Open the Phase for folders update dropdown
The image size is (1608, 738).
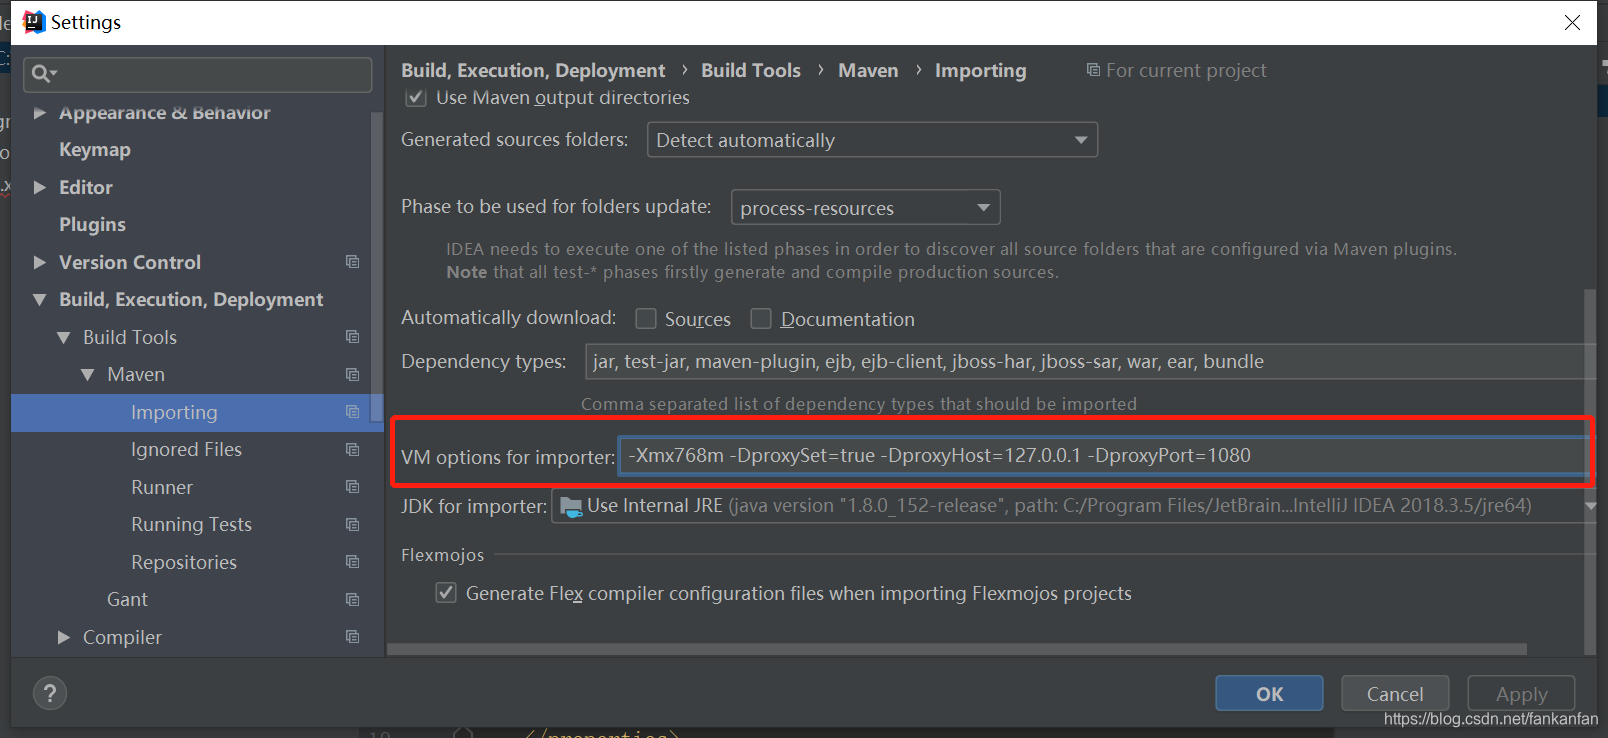point(865,208)
